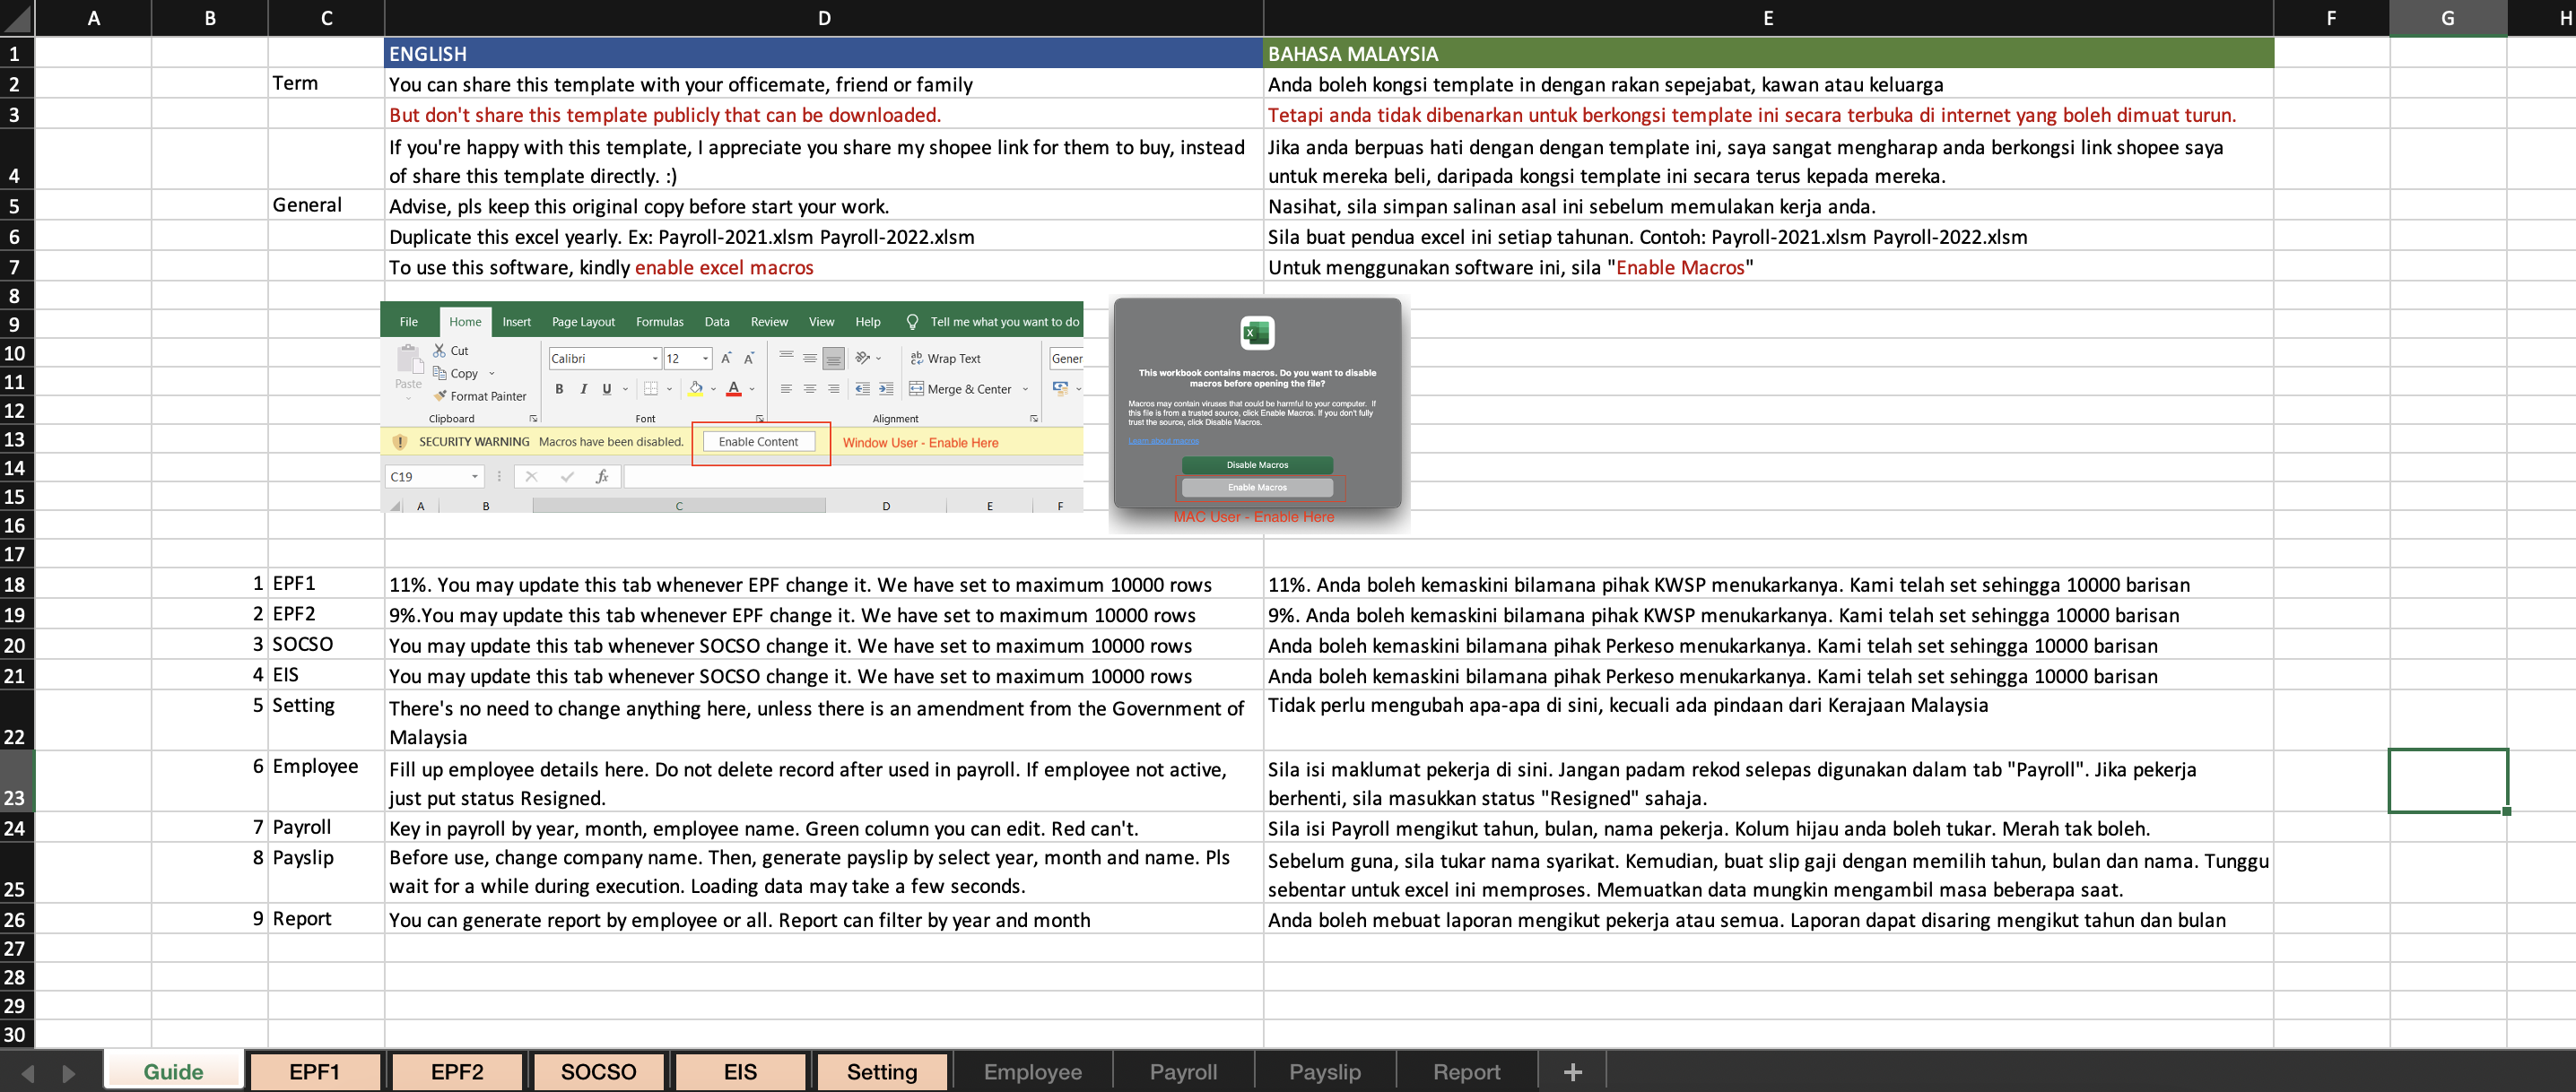
Task: Click the fx insert function icon
Action: click(602, 477)
